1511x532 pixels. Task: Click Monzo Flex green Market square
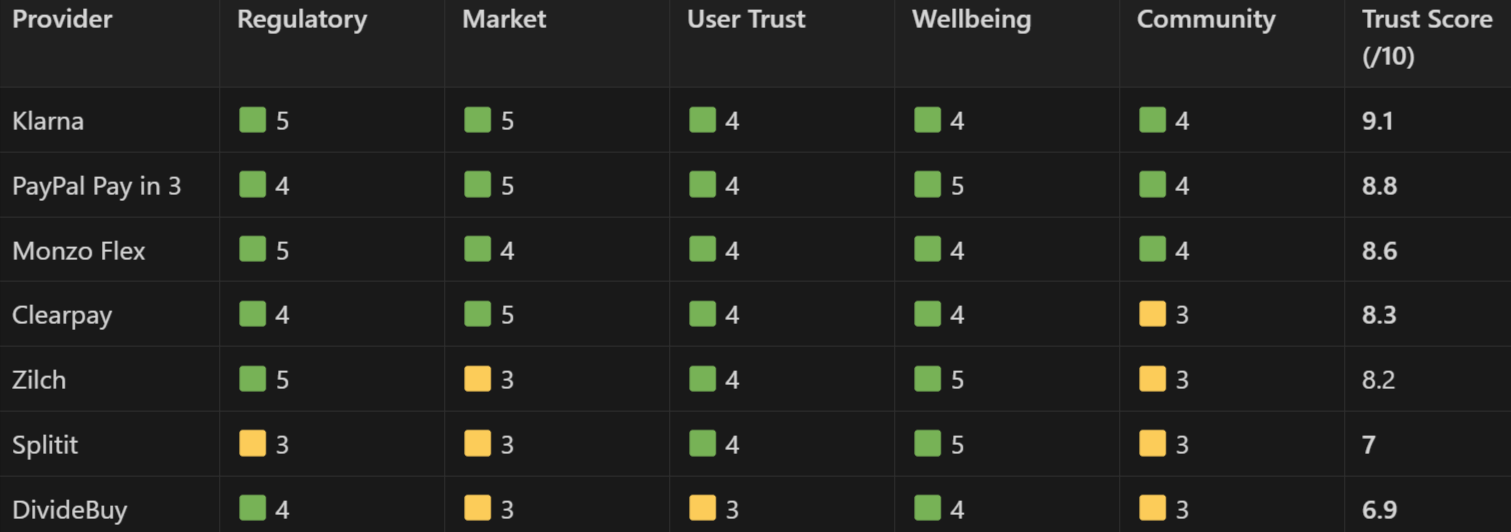[x=477, y=250]
